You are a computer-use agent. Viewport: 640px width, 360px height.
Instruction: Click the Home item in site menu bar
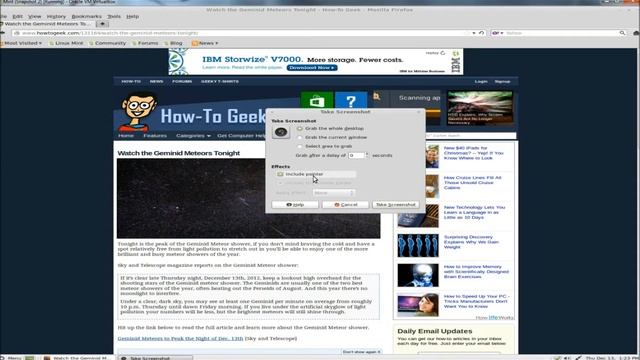click(x=126, y=136)
